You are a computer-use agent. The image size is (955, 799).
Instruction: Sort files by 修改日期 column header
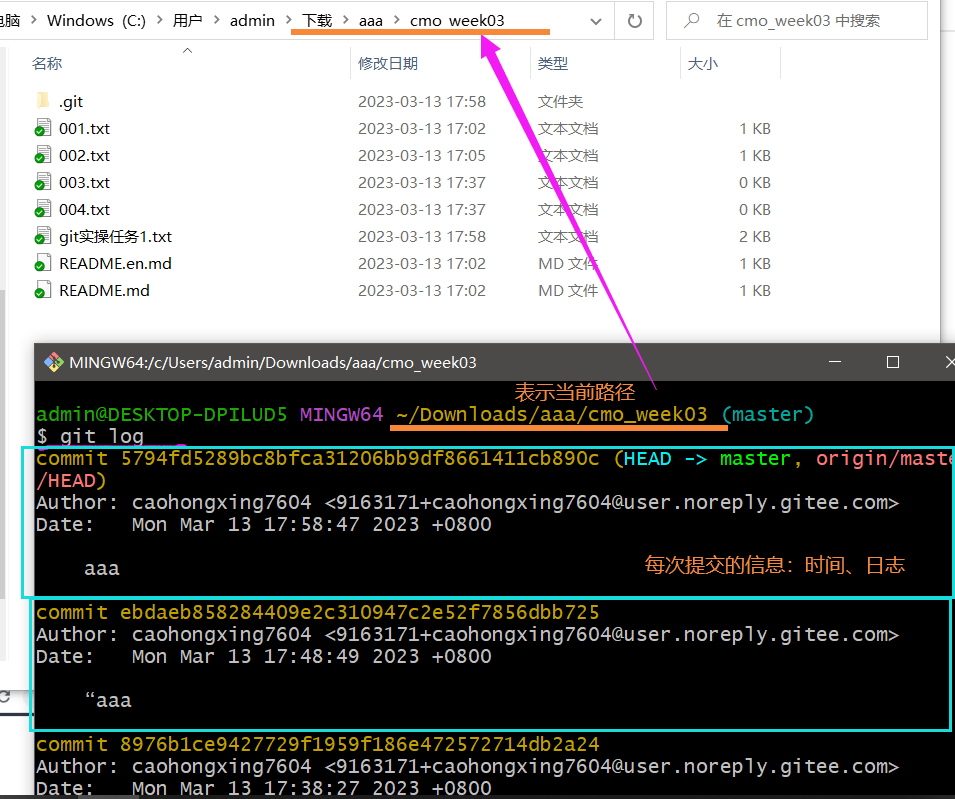coord(388,63)
